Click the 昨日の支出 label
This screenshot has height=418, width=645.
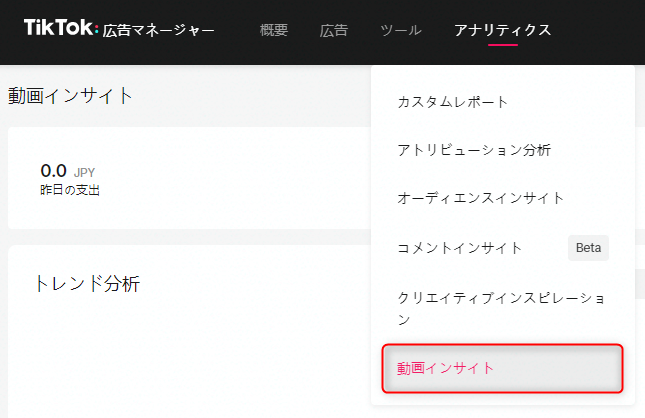70,190
